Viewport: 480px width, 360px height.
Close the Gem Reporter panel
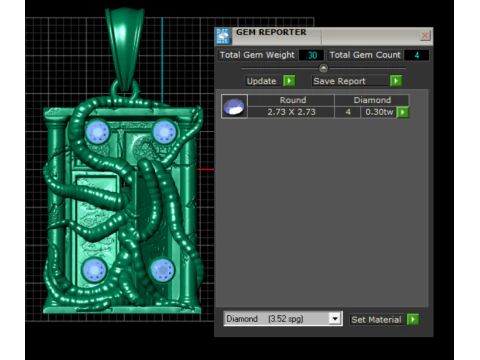tap(425, 35)
